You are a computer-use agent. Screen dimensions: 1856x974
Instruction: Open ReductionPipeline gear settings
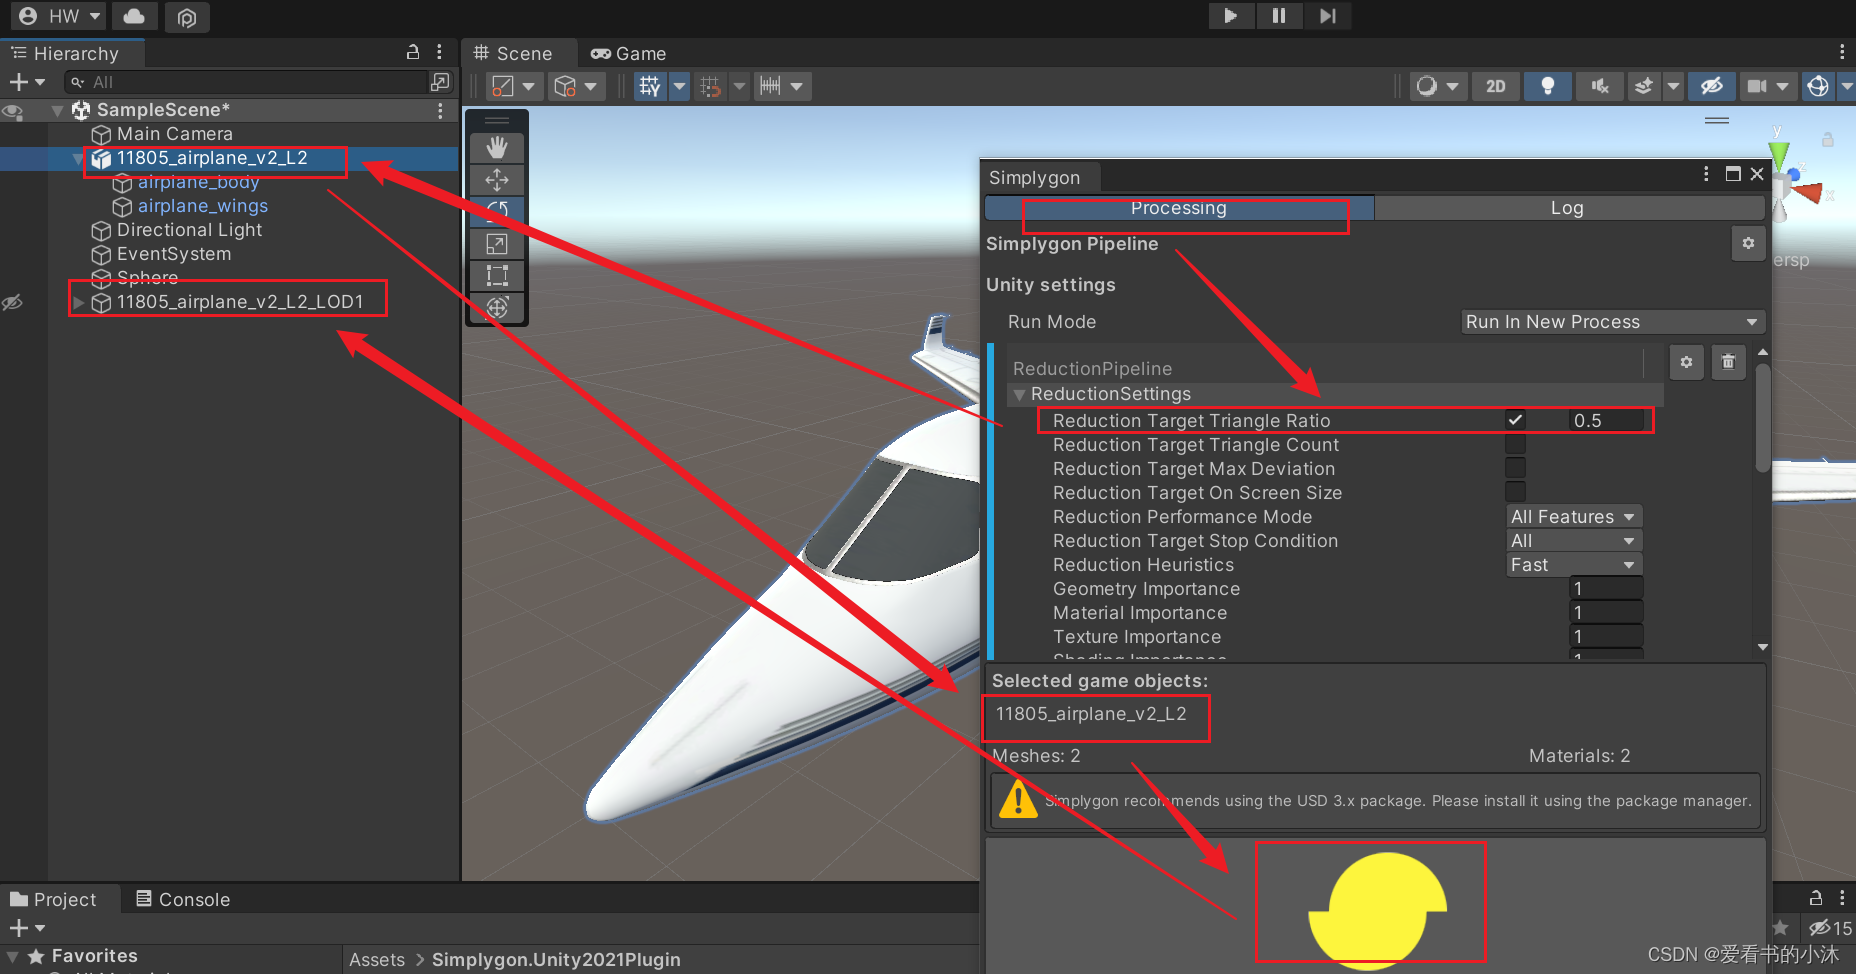1686,362
